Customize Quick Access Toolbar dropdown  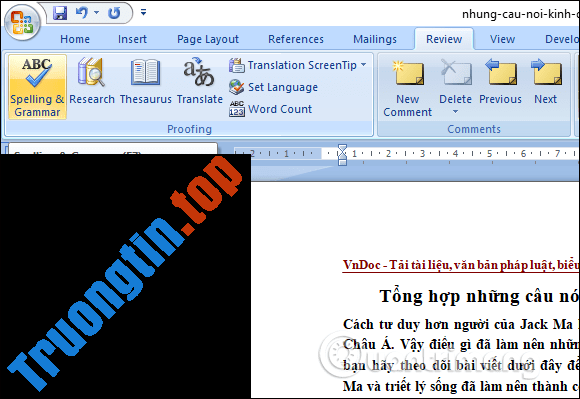coord(144,13)
